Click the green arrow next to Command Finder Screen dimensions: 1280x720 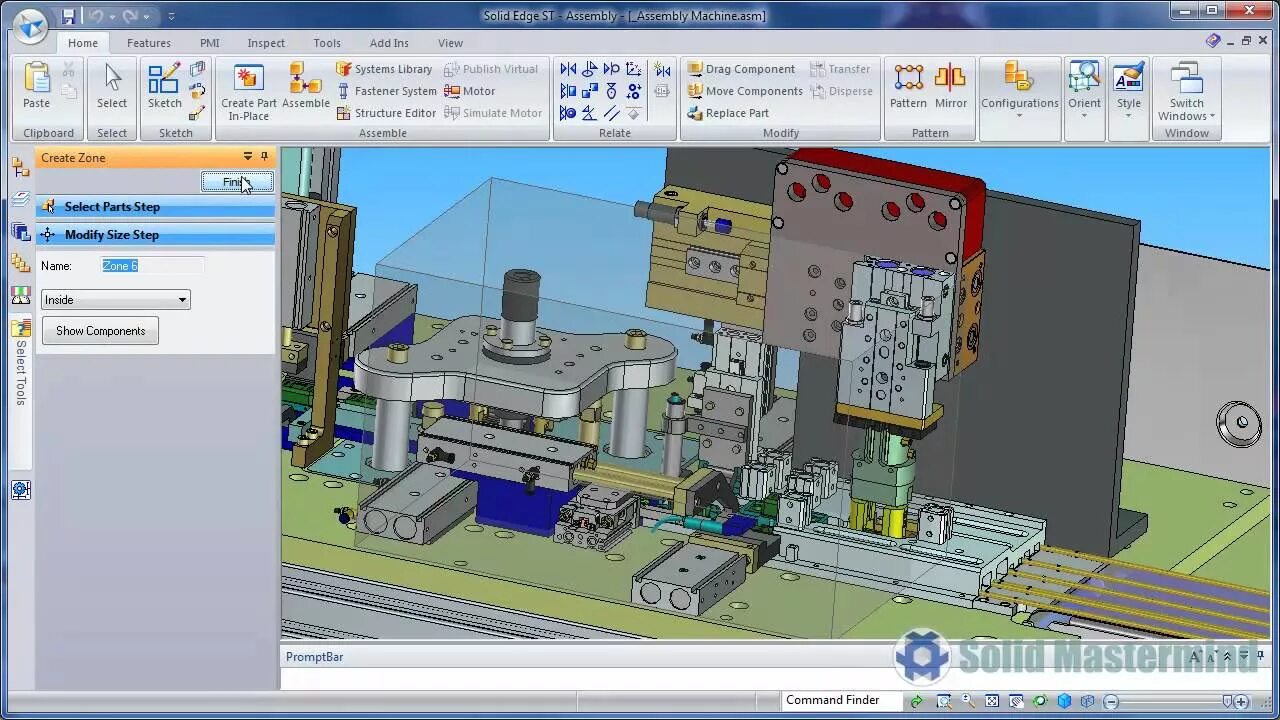click(916, 701)
